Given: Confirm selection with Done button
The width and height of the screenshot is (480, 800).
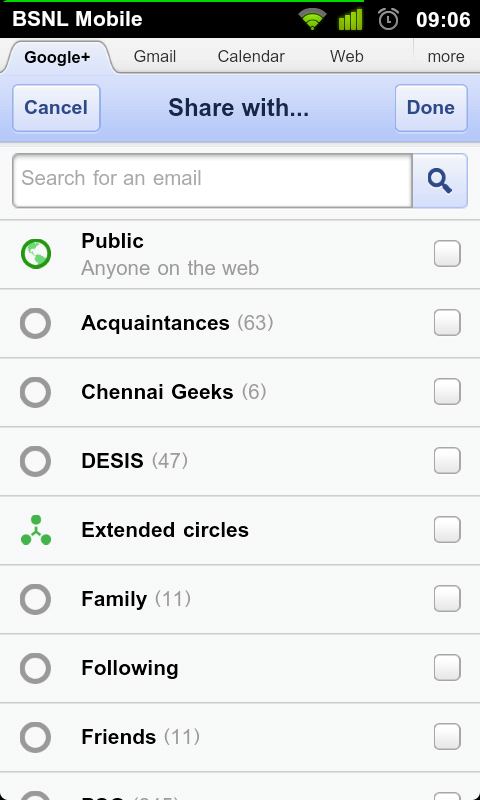Looking at the screenshot, I should click(431, 108).
